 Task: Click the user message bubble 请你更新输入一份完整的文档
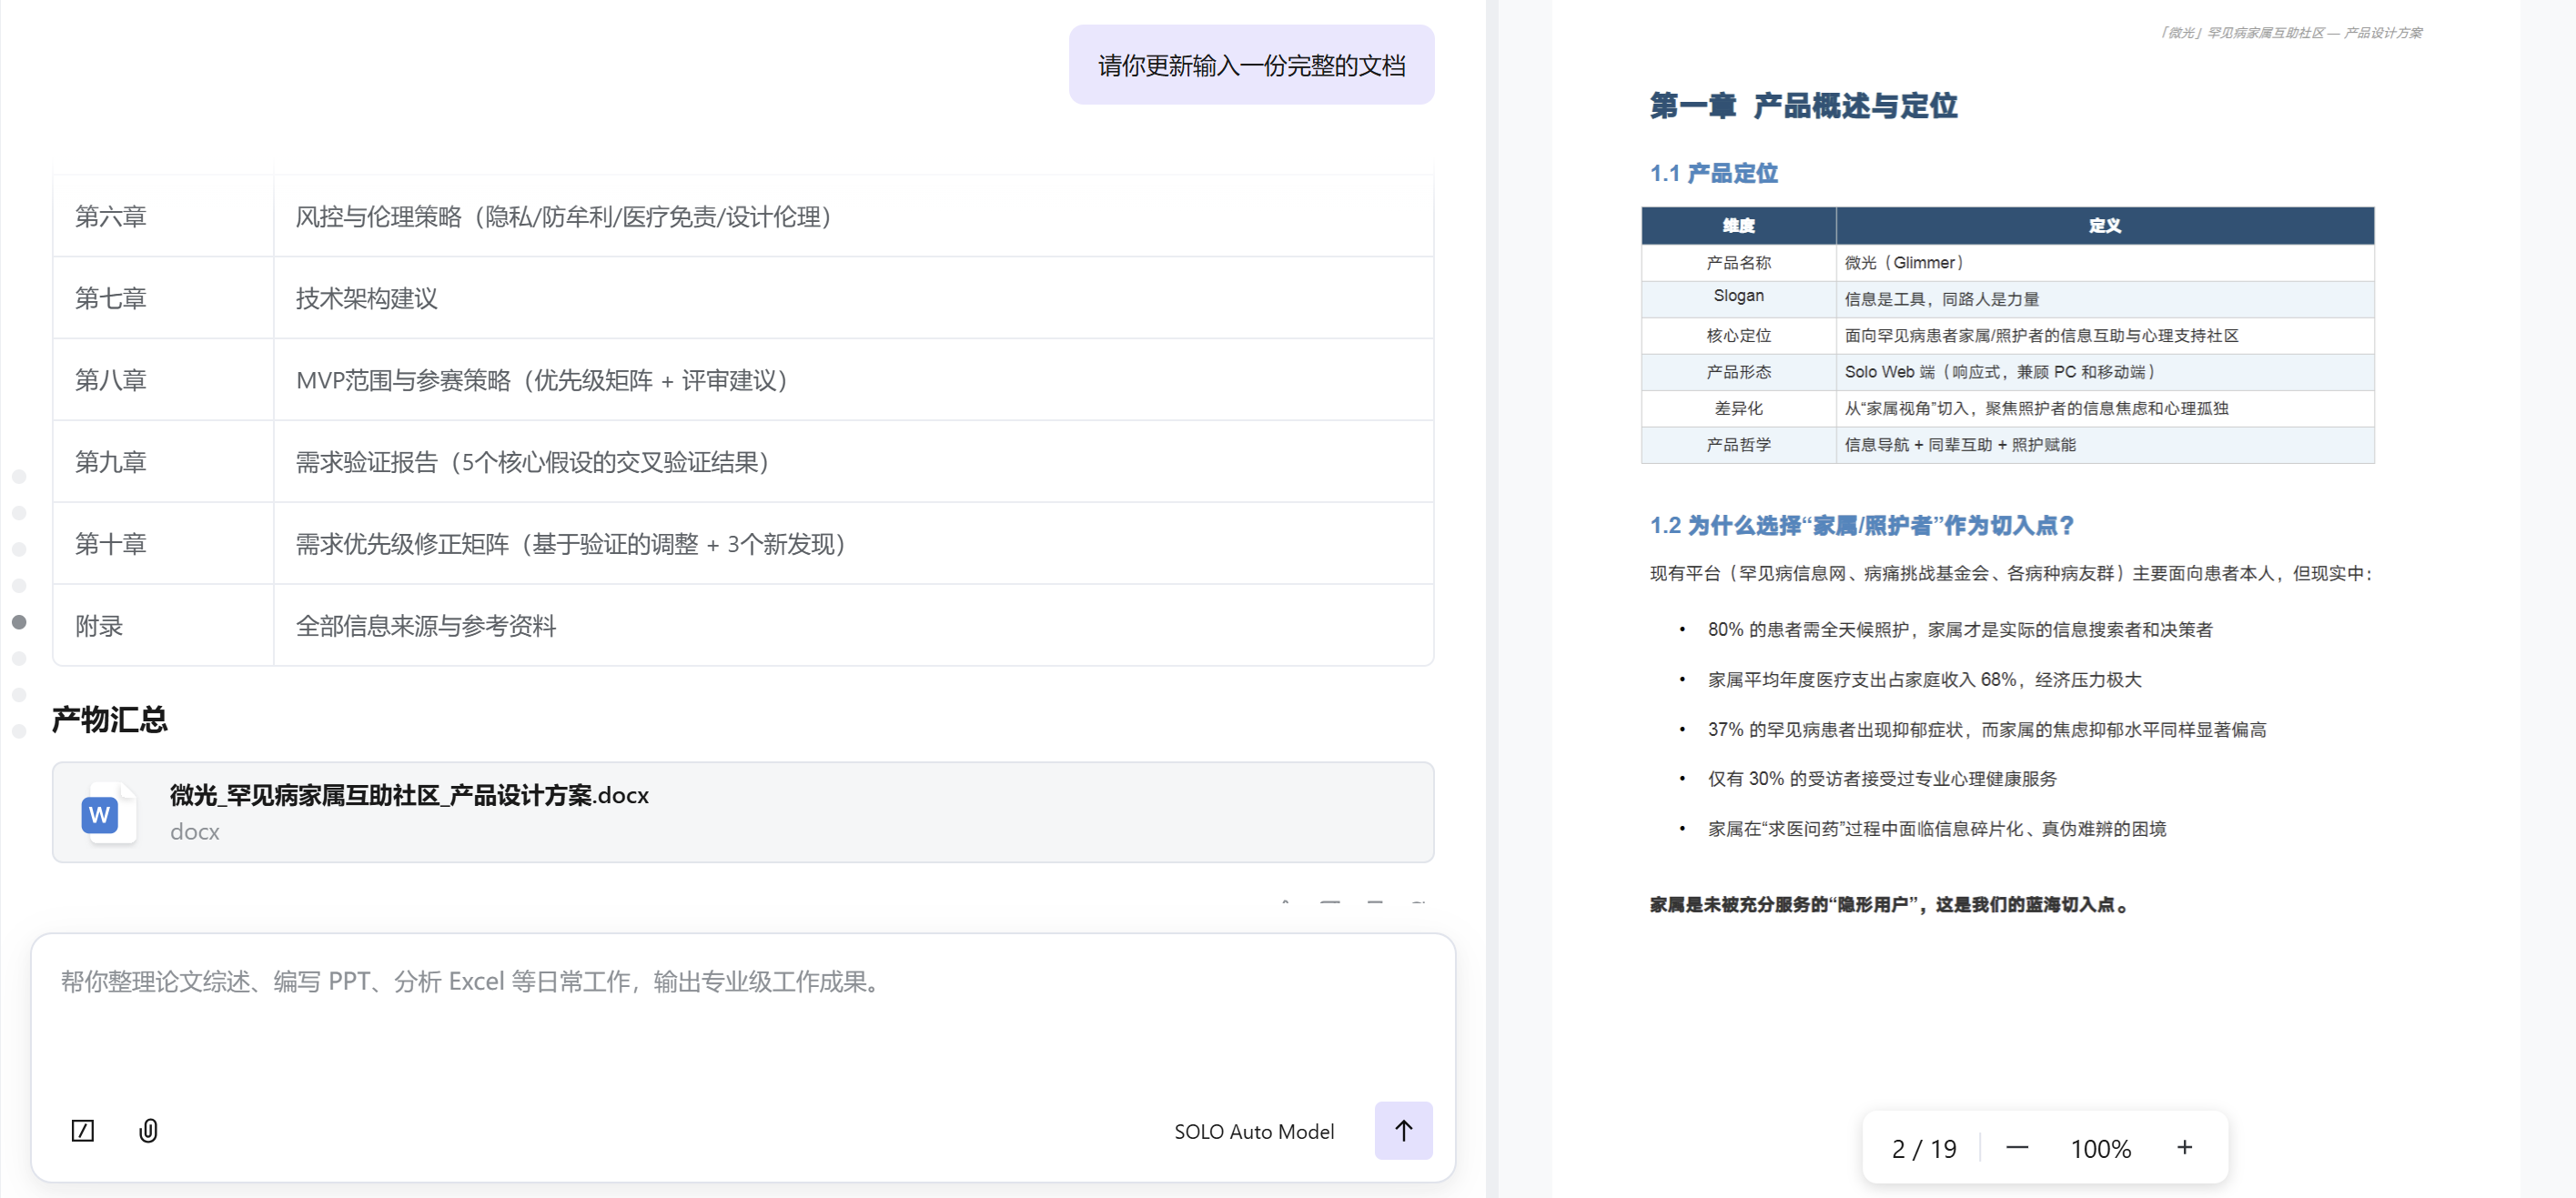pyautogui.click(x=1250, y=65)
